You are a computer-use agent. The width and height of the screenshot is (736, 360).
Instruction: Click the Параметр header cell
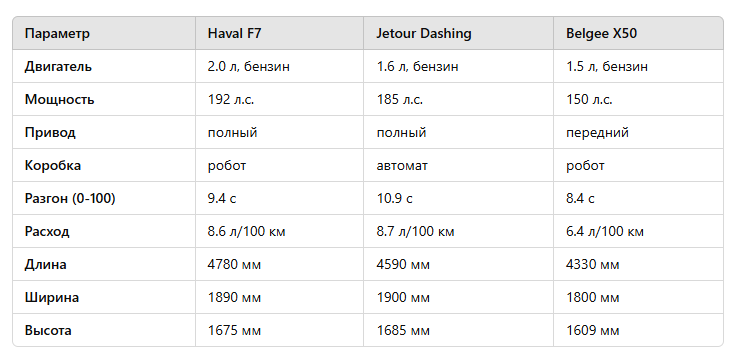click(104, 33)
